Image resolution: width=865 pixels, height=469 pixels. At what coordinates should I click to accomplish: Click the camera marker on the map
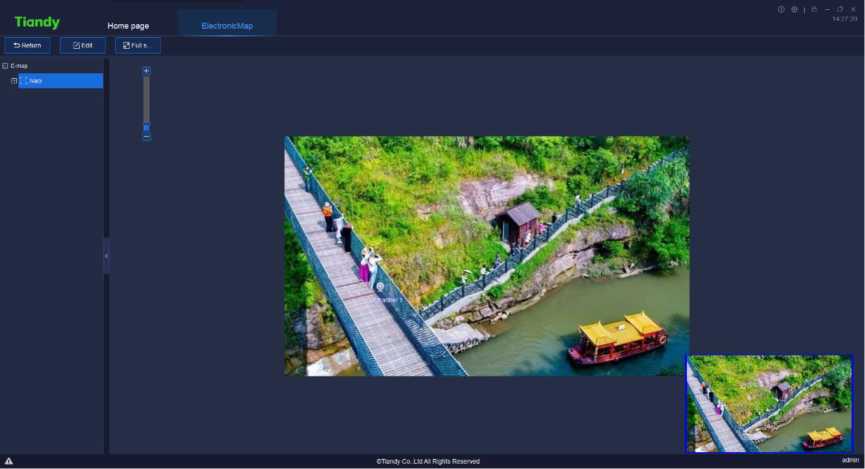coord(380,288)
